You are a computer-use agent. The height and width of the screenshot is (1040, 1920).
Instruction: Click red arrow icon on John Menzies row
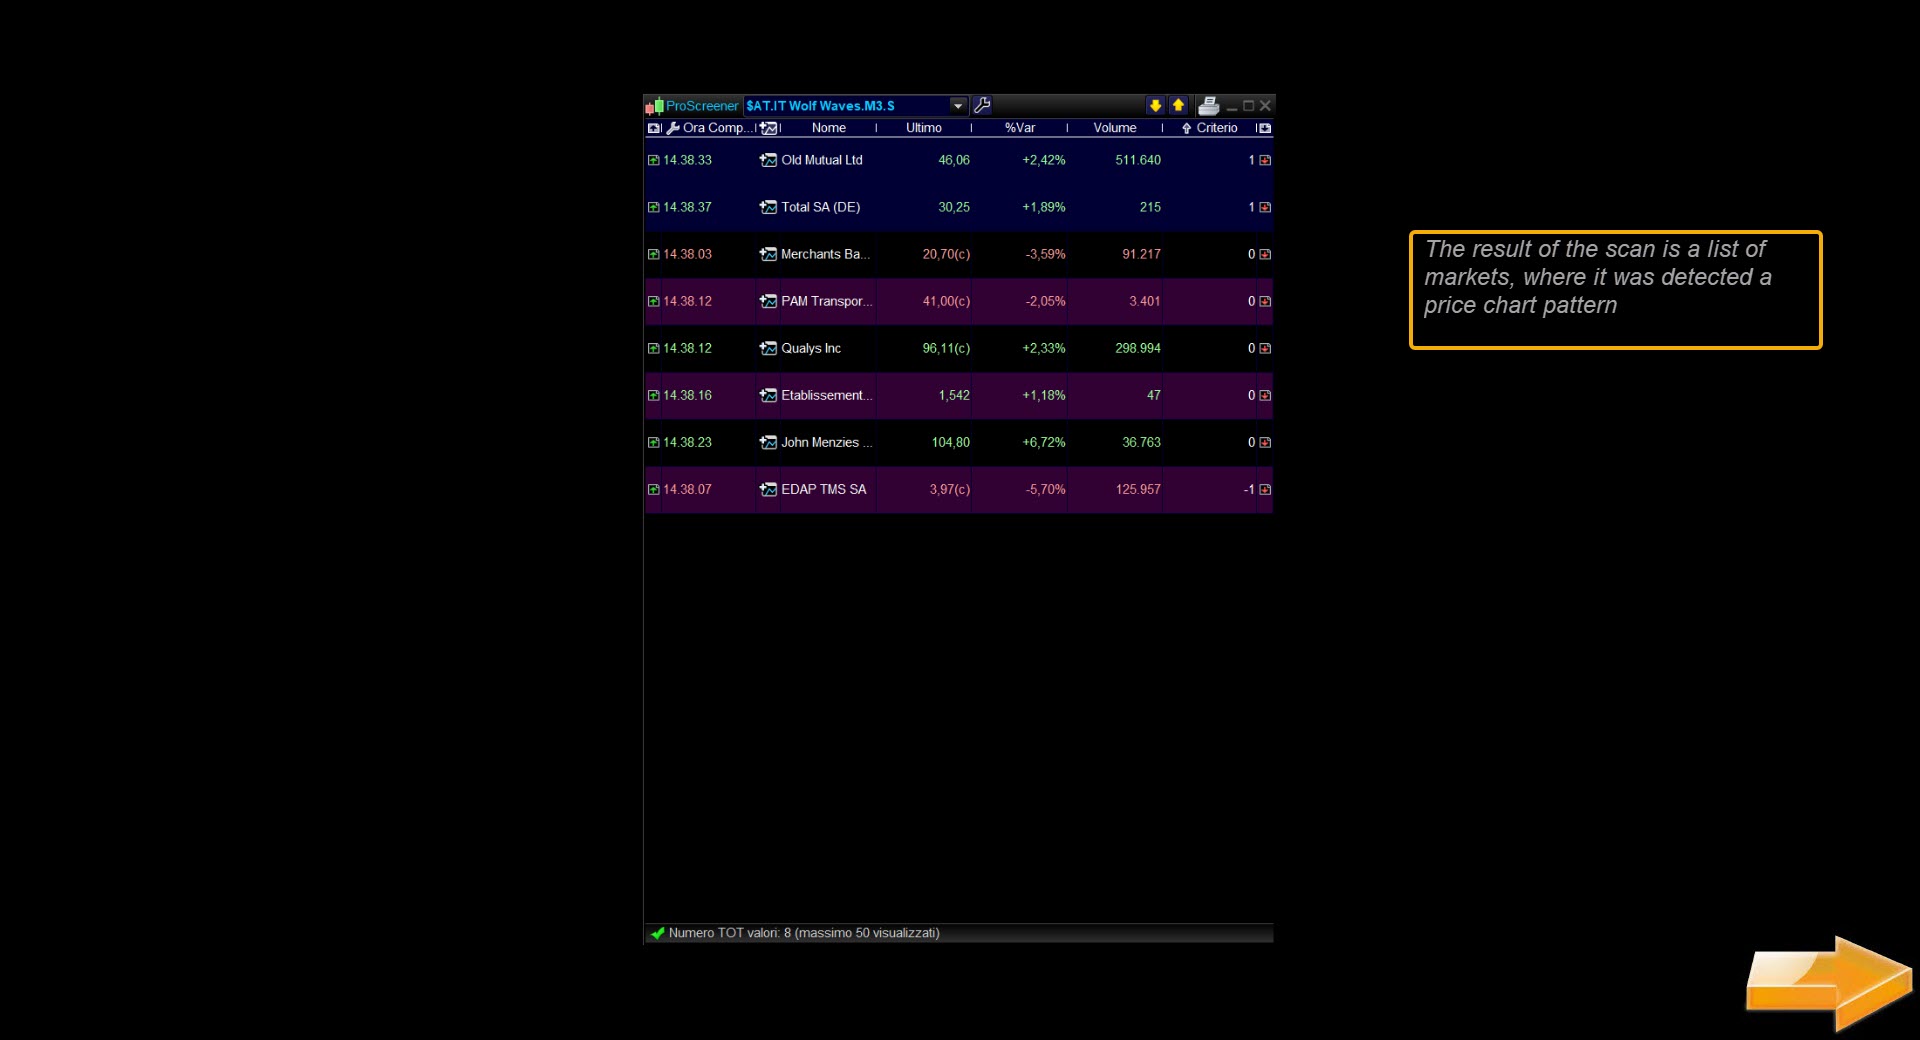click(1265, 442)
